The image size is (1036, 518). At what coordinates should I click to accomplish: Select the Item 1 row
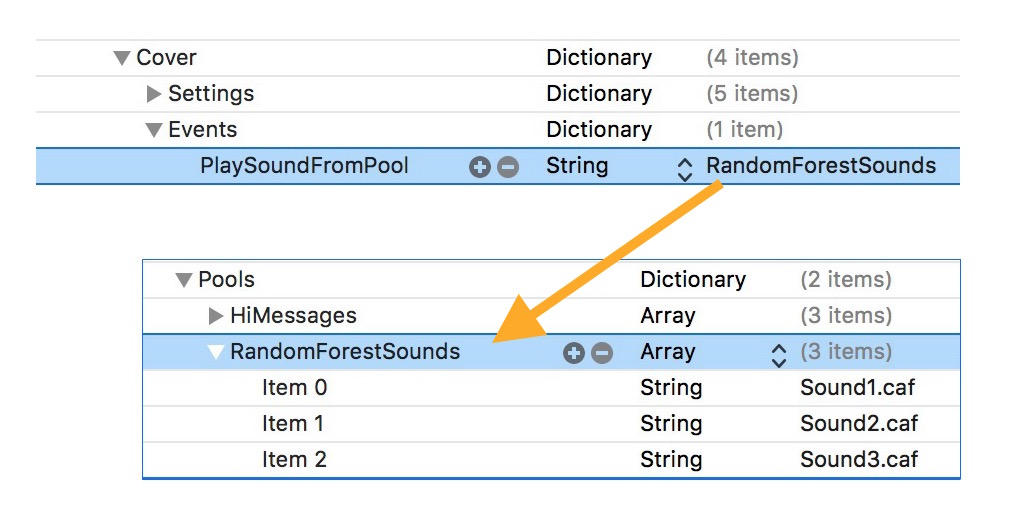click(293, 424)
